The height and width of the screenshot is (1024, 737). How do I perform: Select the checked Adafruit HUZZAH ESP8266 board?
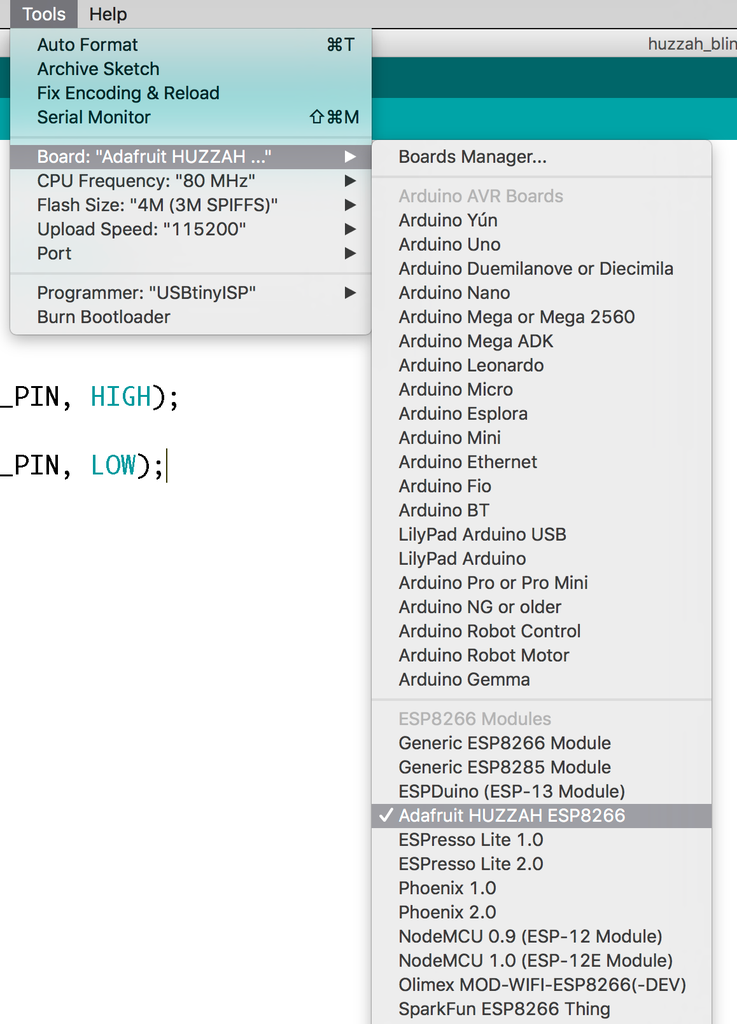click(512, 816)
